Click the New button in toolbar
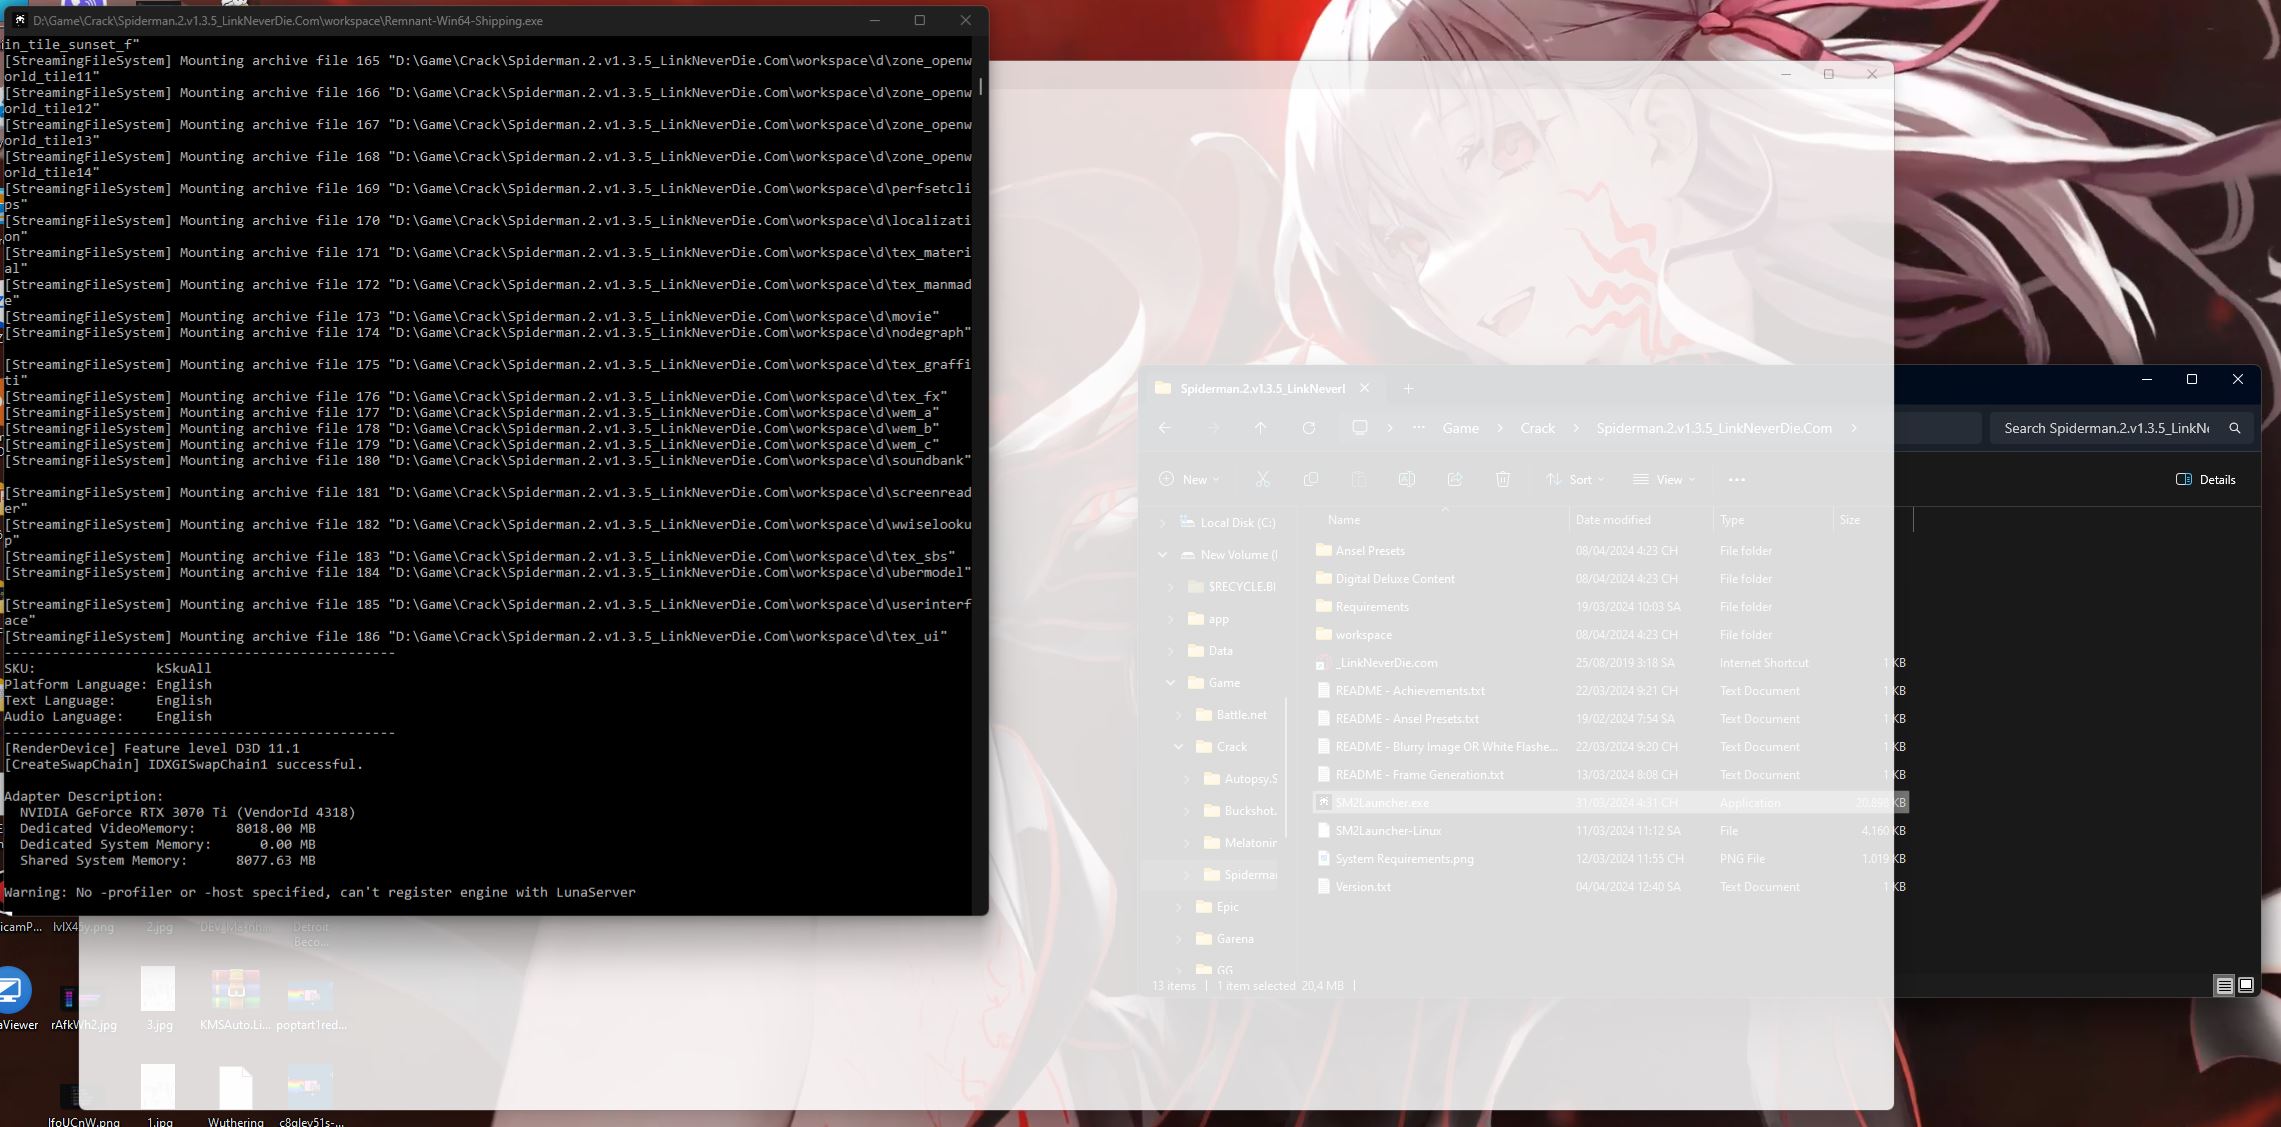Image resolution: width=2281 pixels, height=1127 pixels. click(x=1189, y=480)
